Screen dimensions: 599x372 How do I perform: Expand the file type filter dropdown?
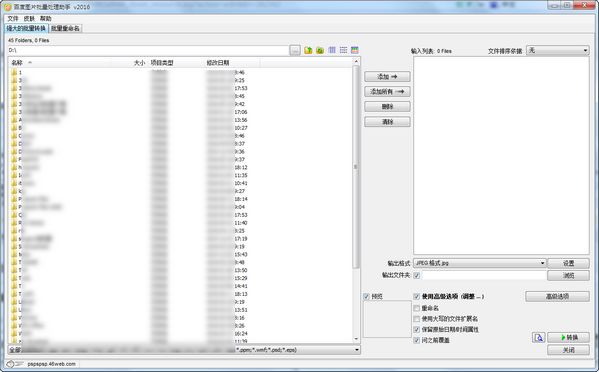tap(184, 350)
